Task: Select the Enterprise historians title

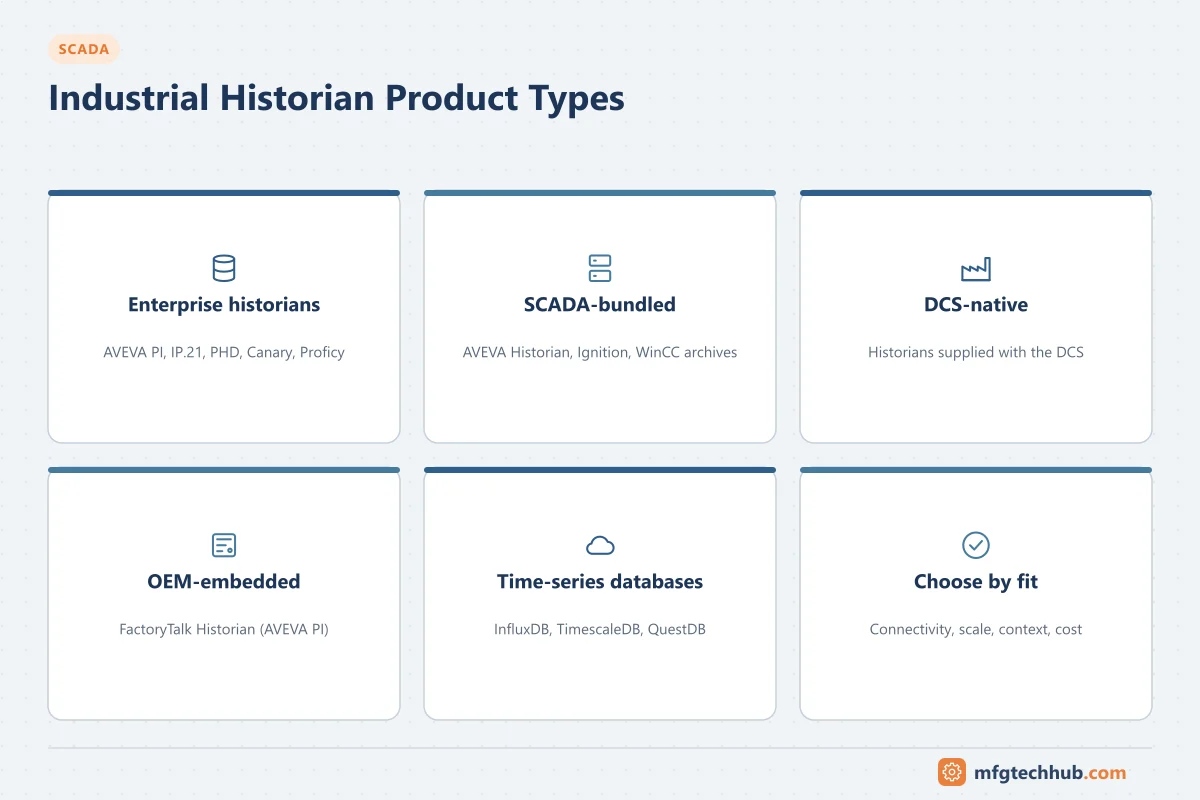Action: (224, 305)
